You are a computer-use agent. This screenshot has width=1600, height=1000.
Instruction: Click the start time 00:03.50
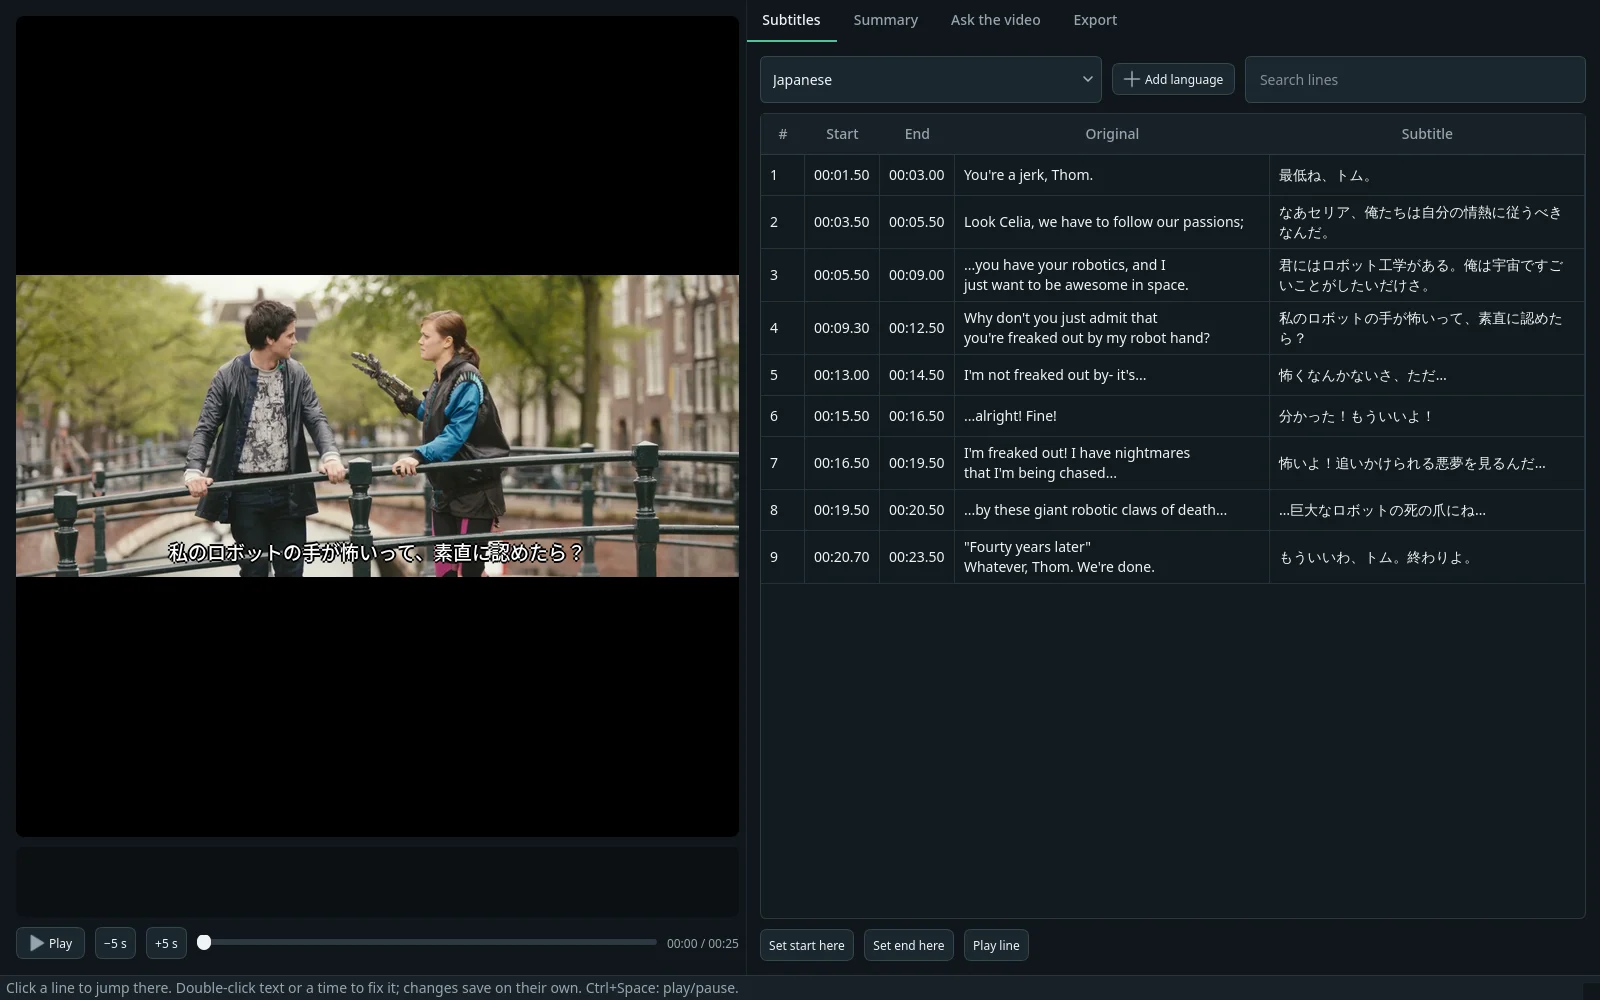pyautogui.click(x=841, y=222)
